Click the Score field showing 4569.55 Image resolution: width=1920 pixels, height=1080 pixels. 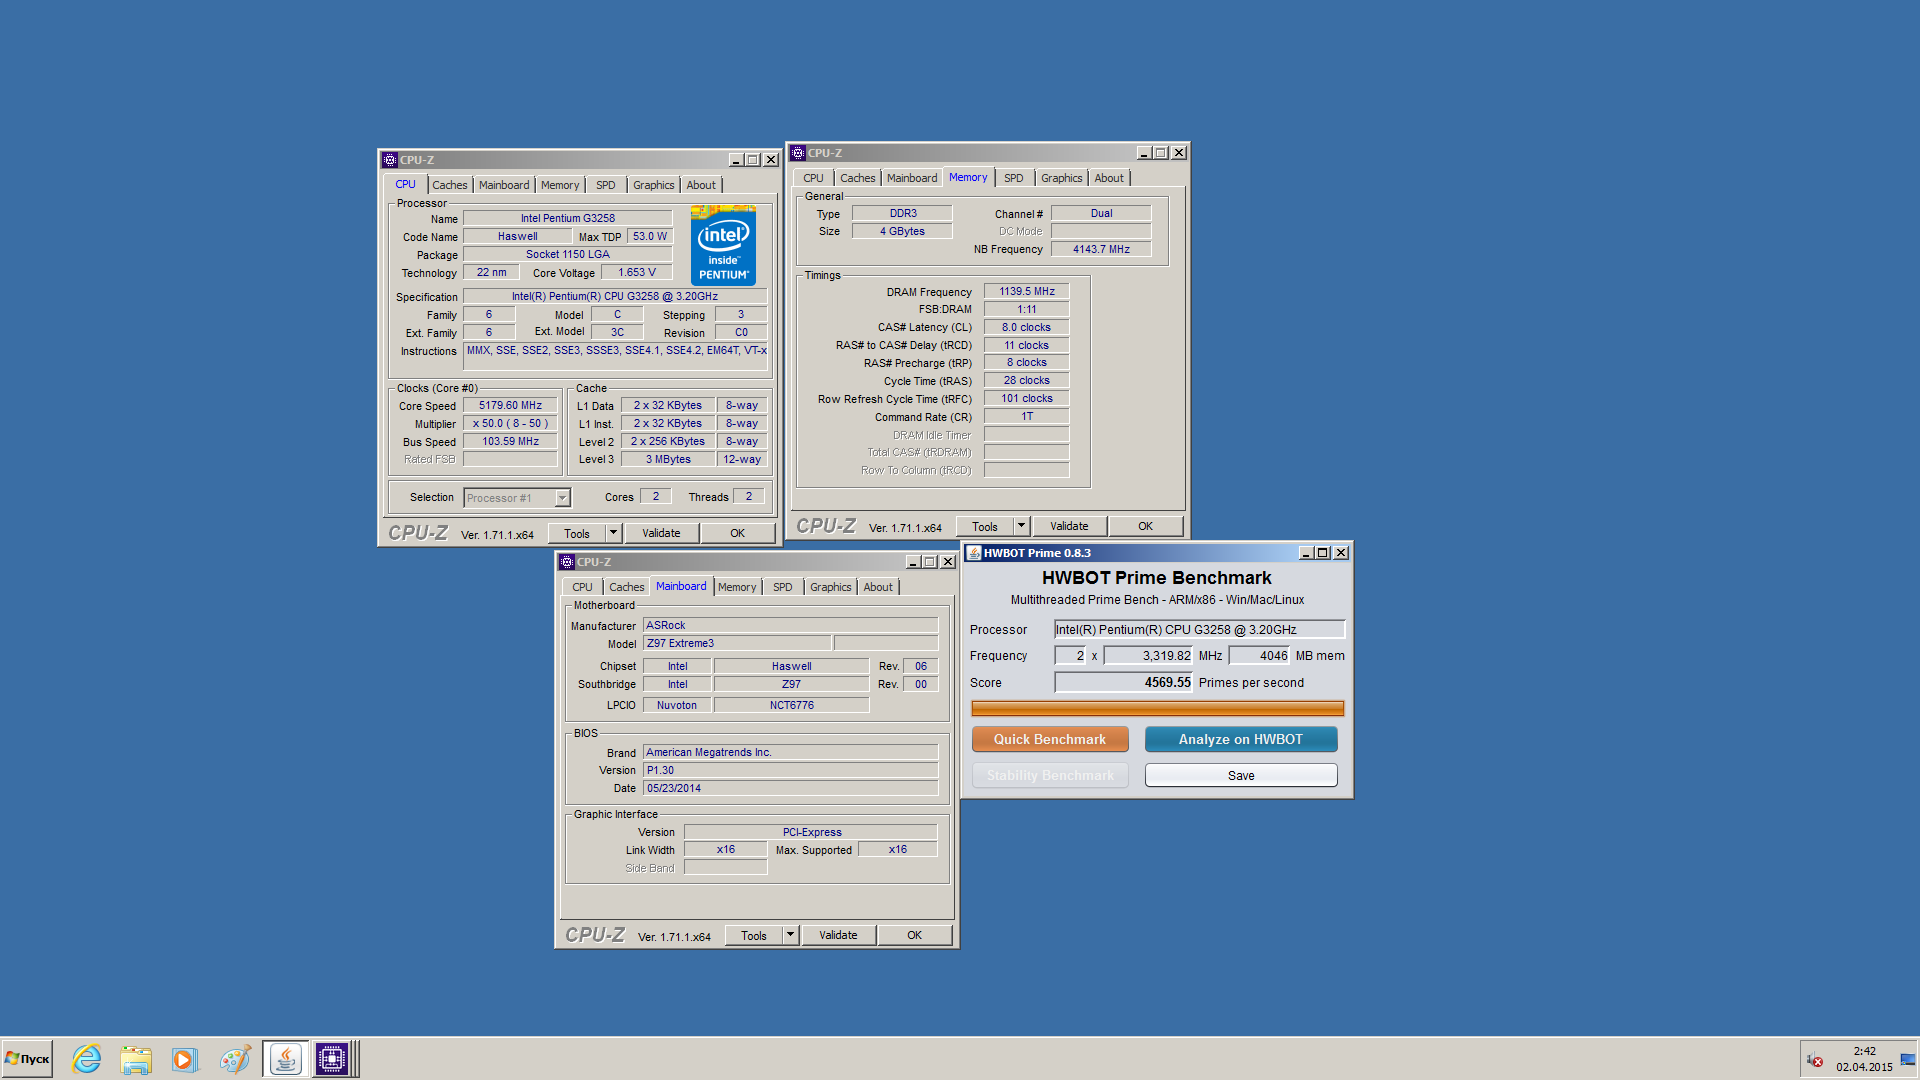click(1124, 682)
